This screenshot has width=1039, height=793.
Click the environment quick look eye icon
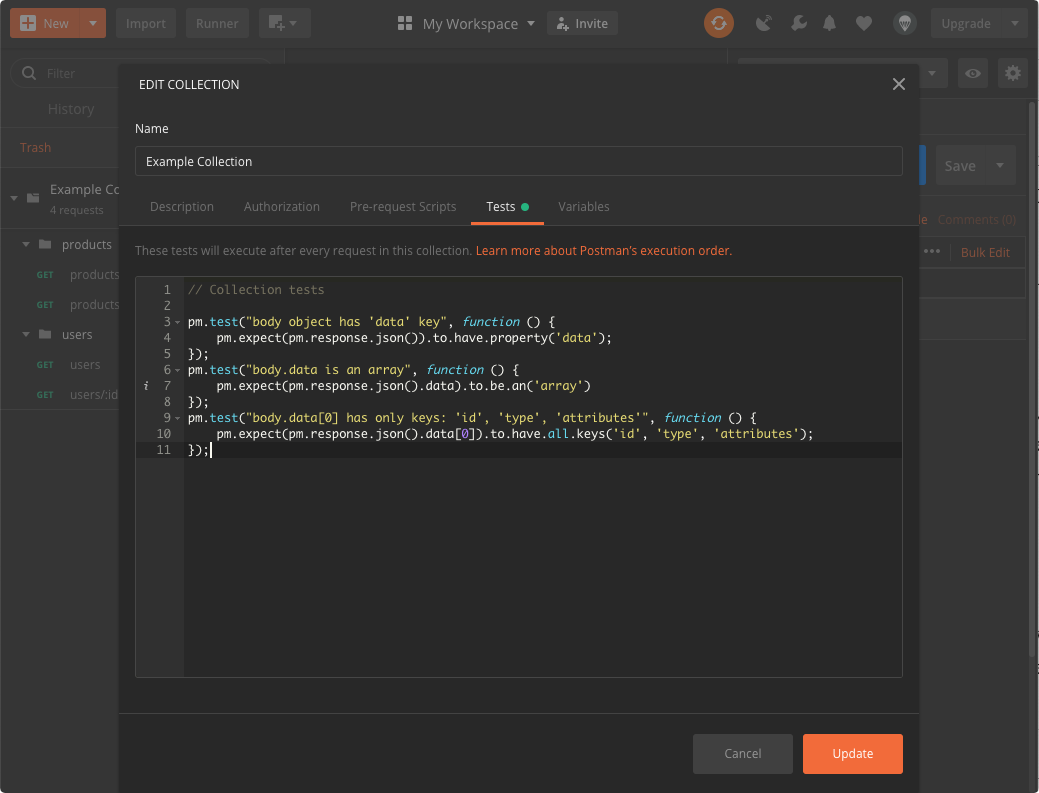973,73
